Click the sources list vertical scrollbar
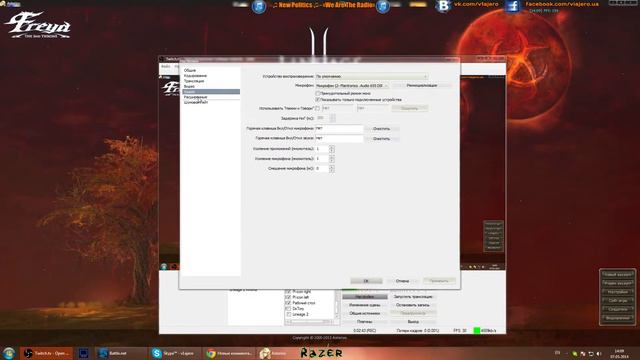640x360 pixels. pos(337,304)
